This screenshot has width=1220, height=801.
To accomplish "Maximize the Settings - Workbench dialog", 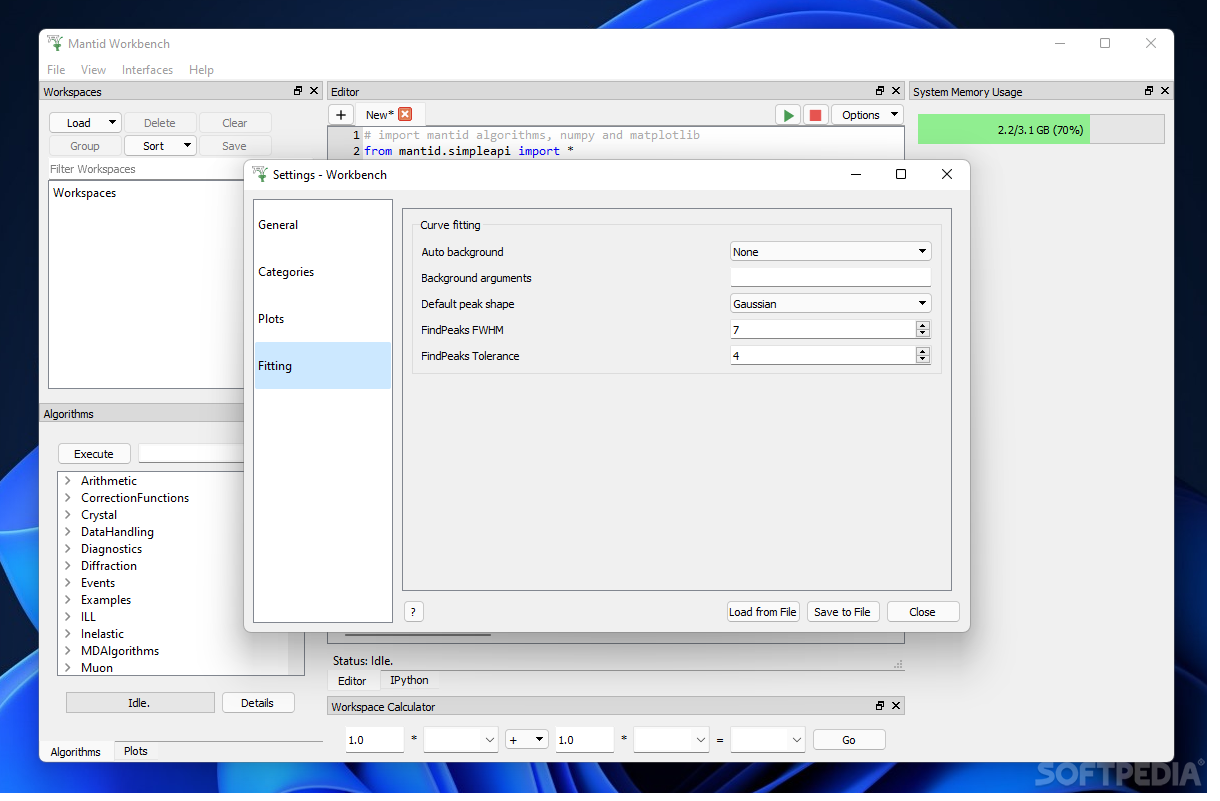I will coord(900,174).
